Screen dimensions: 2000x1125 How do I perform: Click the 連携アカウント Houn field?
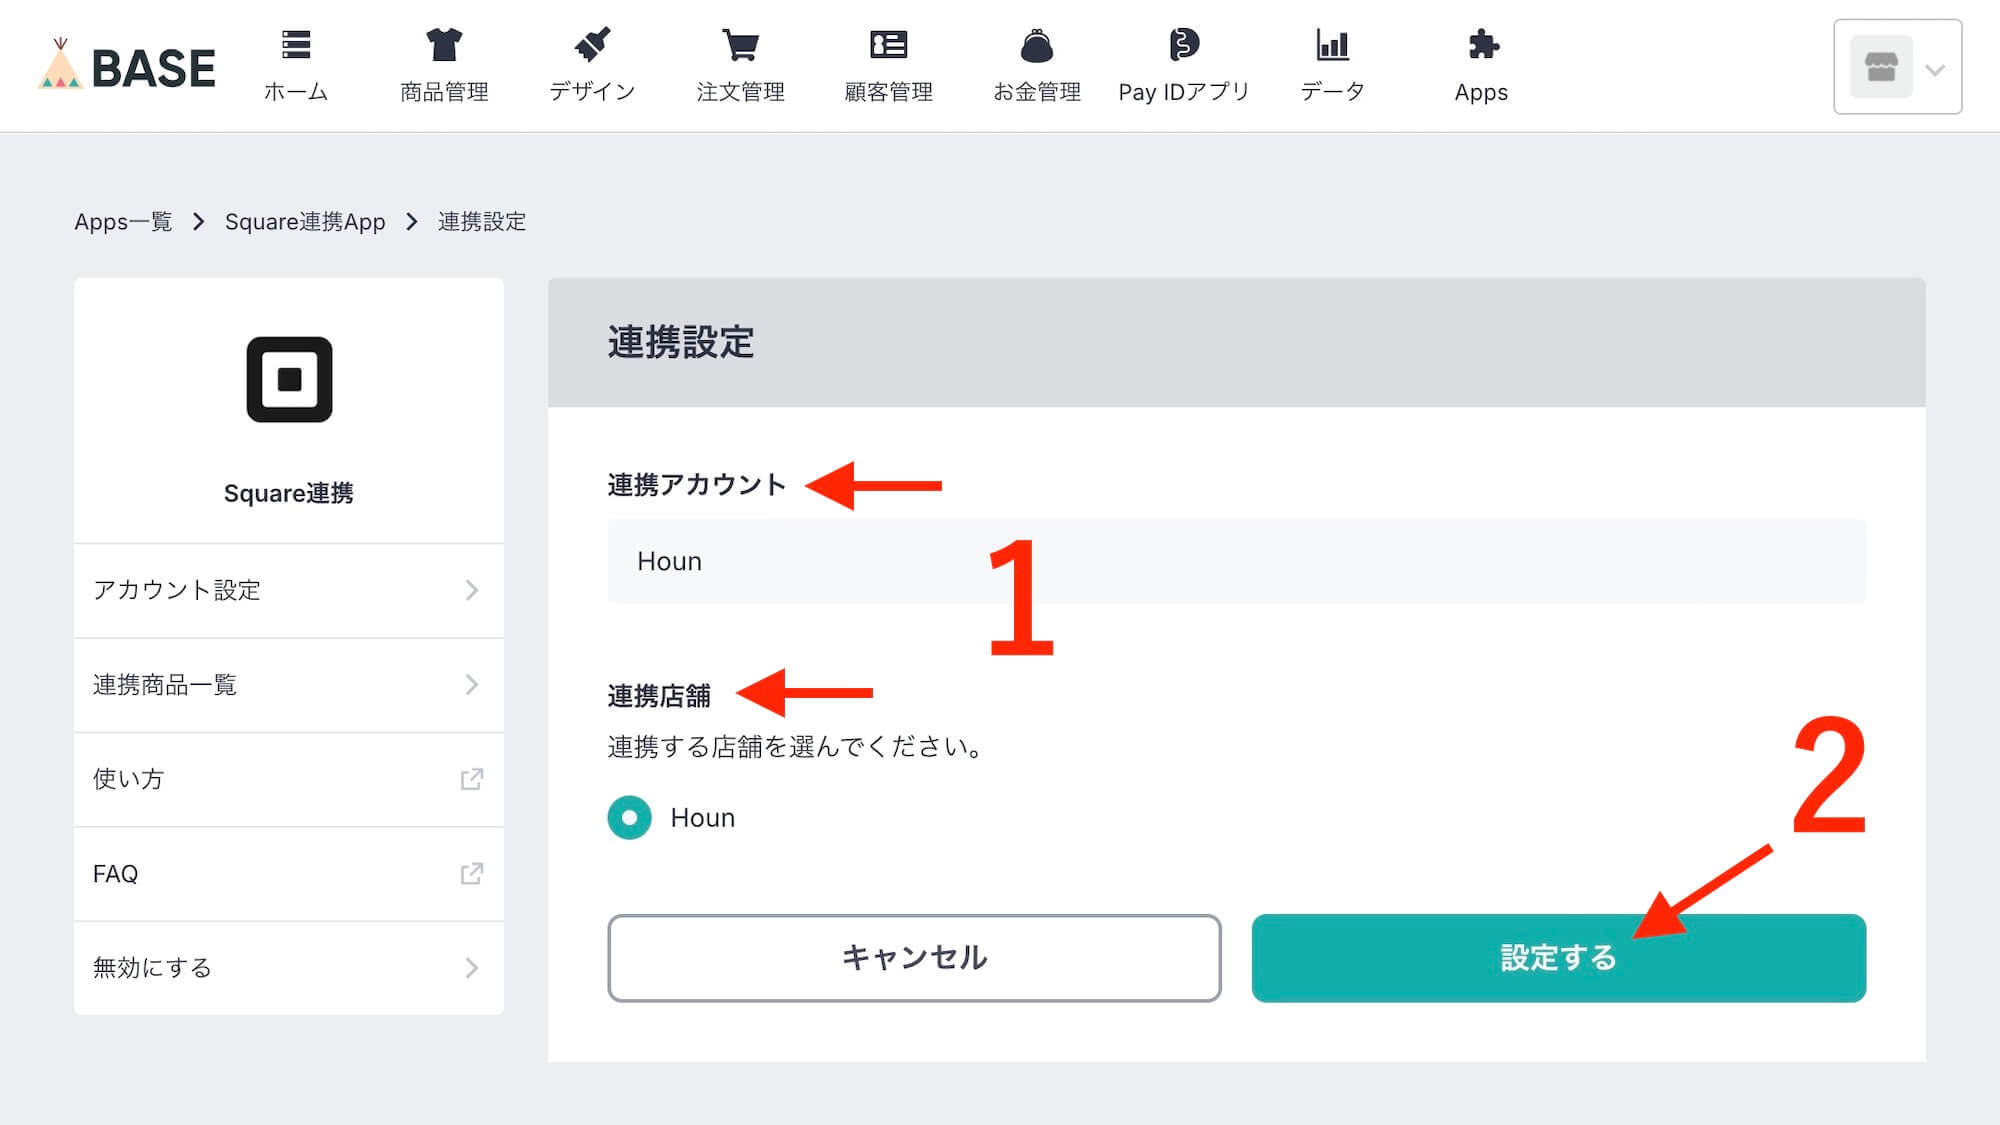click(1236, 561)
